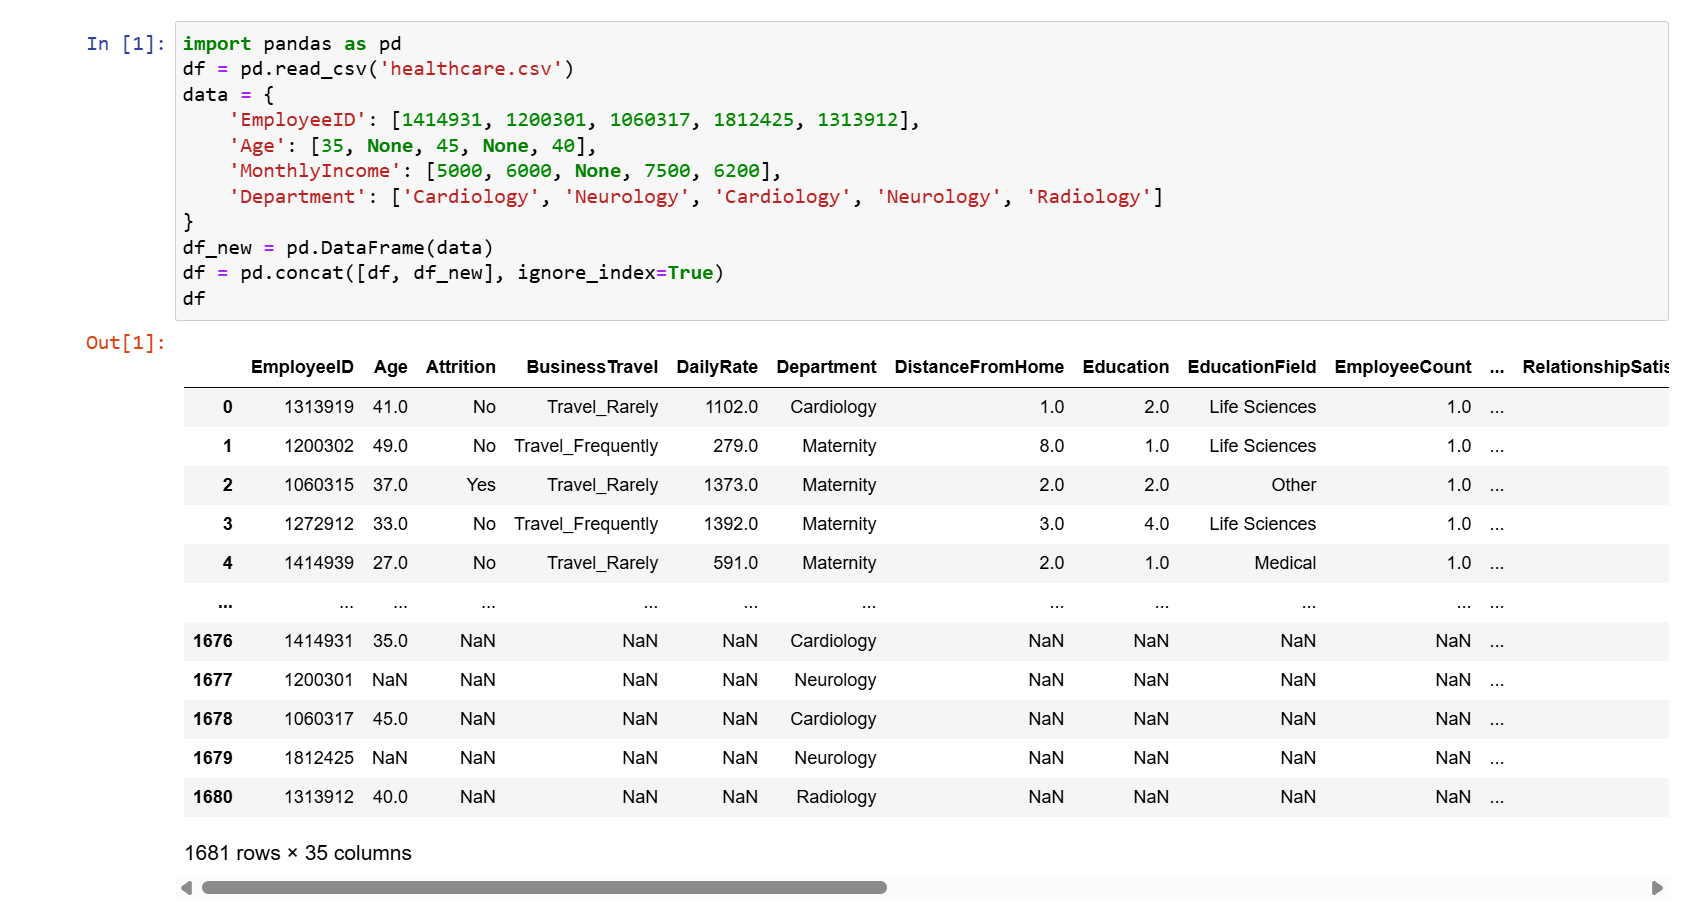Click the BusinessTravel column header
1689x902 pixels.
click(592, 367)
